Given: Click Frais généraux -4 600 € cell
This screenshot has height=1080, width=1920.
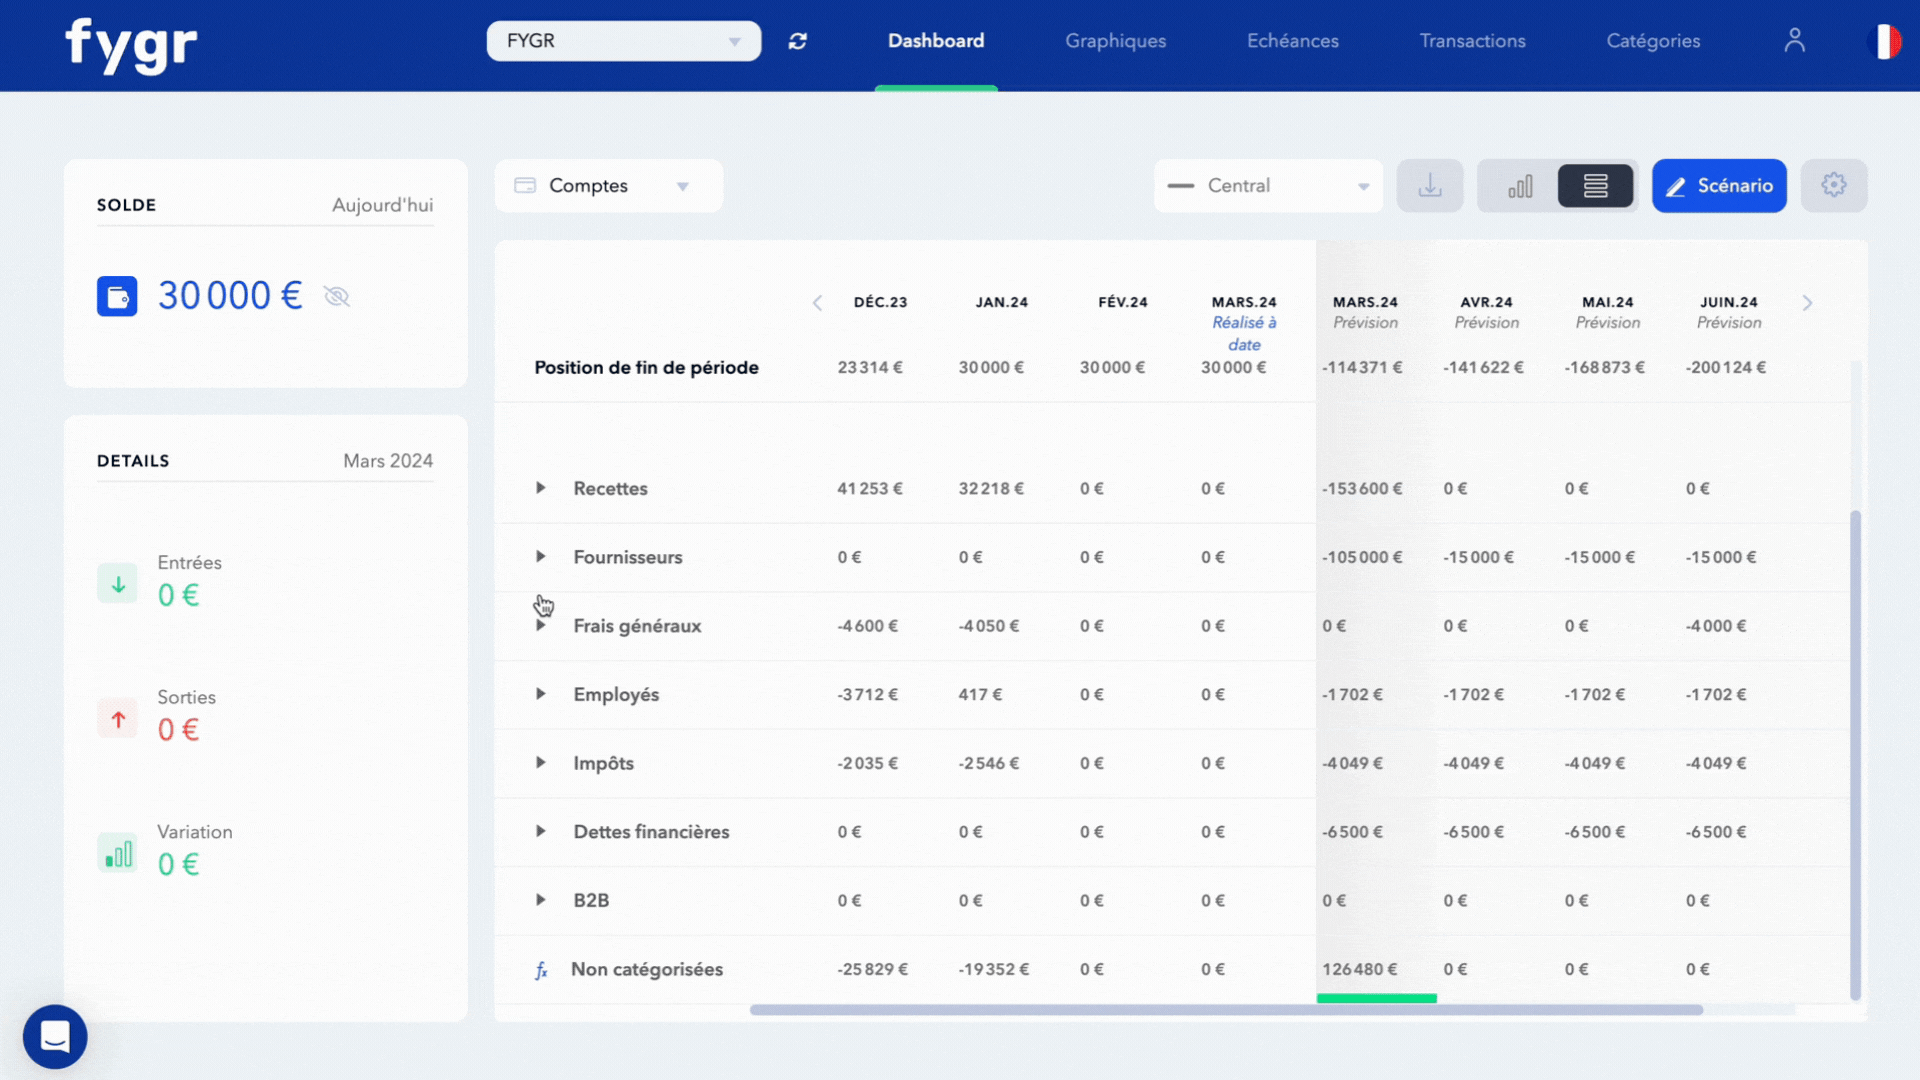Looking at the screenshot, I should click(868, 626).
